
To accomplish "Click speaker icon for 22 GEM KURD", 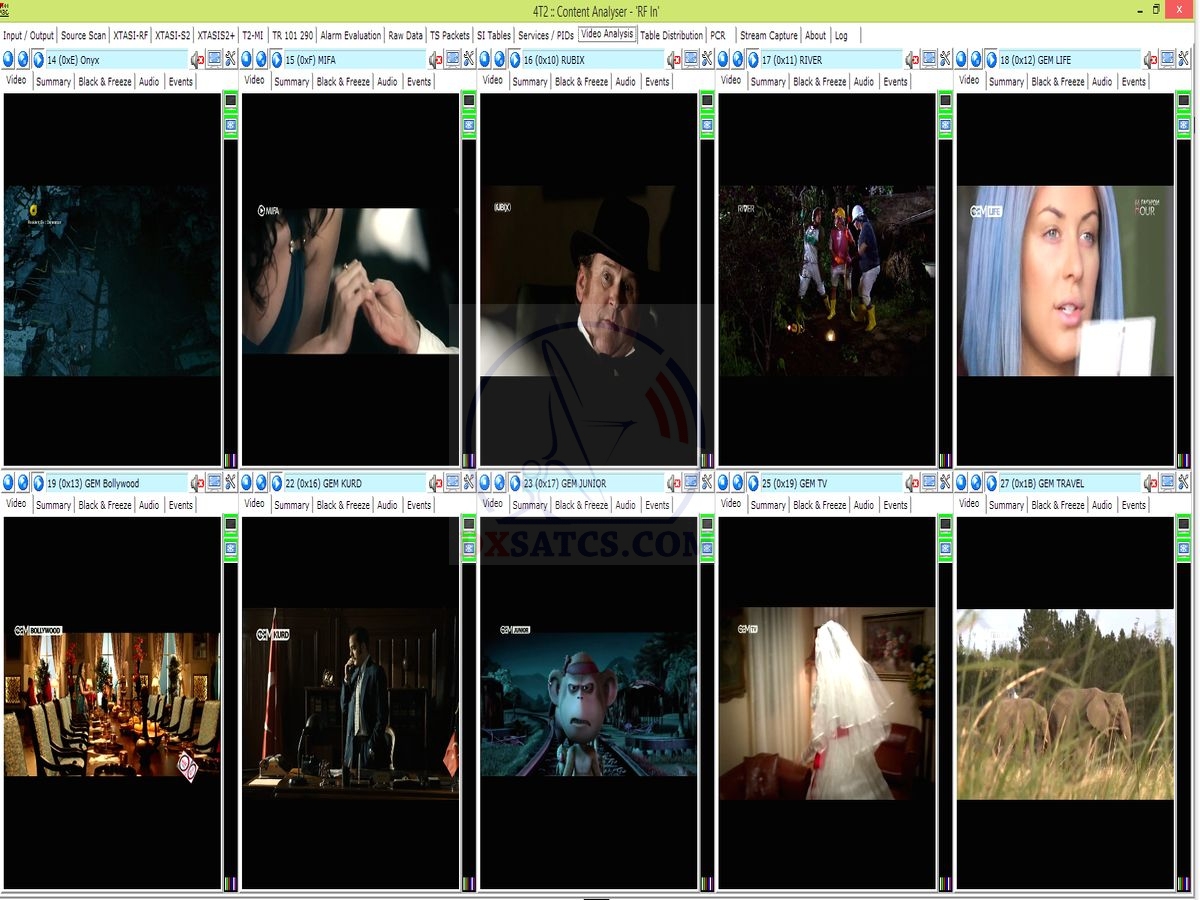I will pos(436,483).
